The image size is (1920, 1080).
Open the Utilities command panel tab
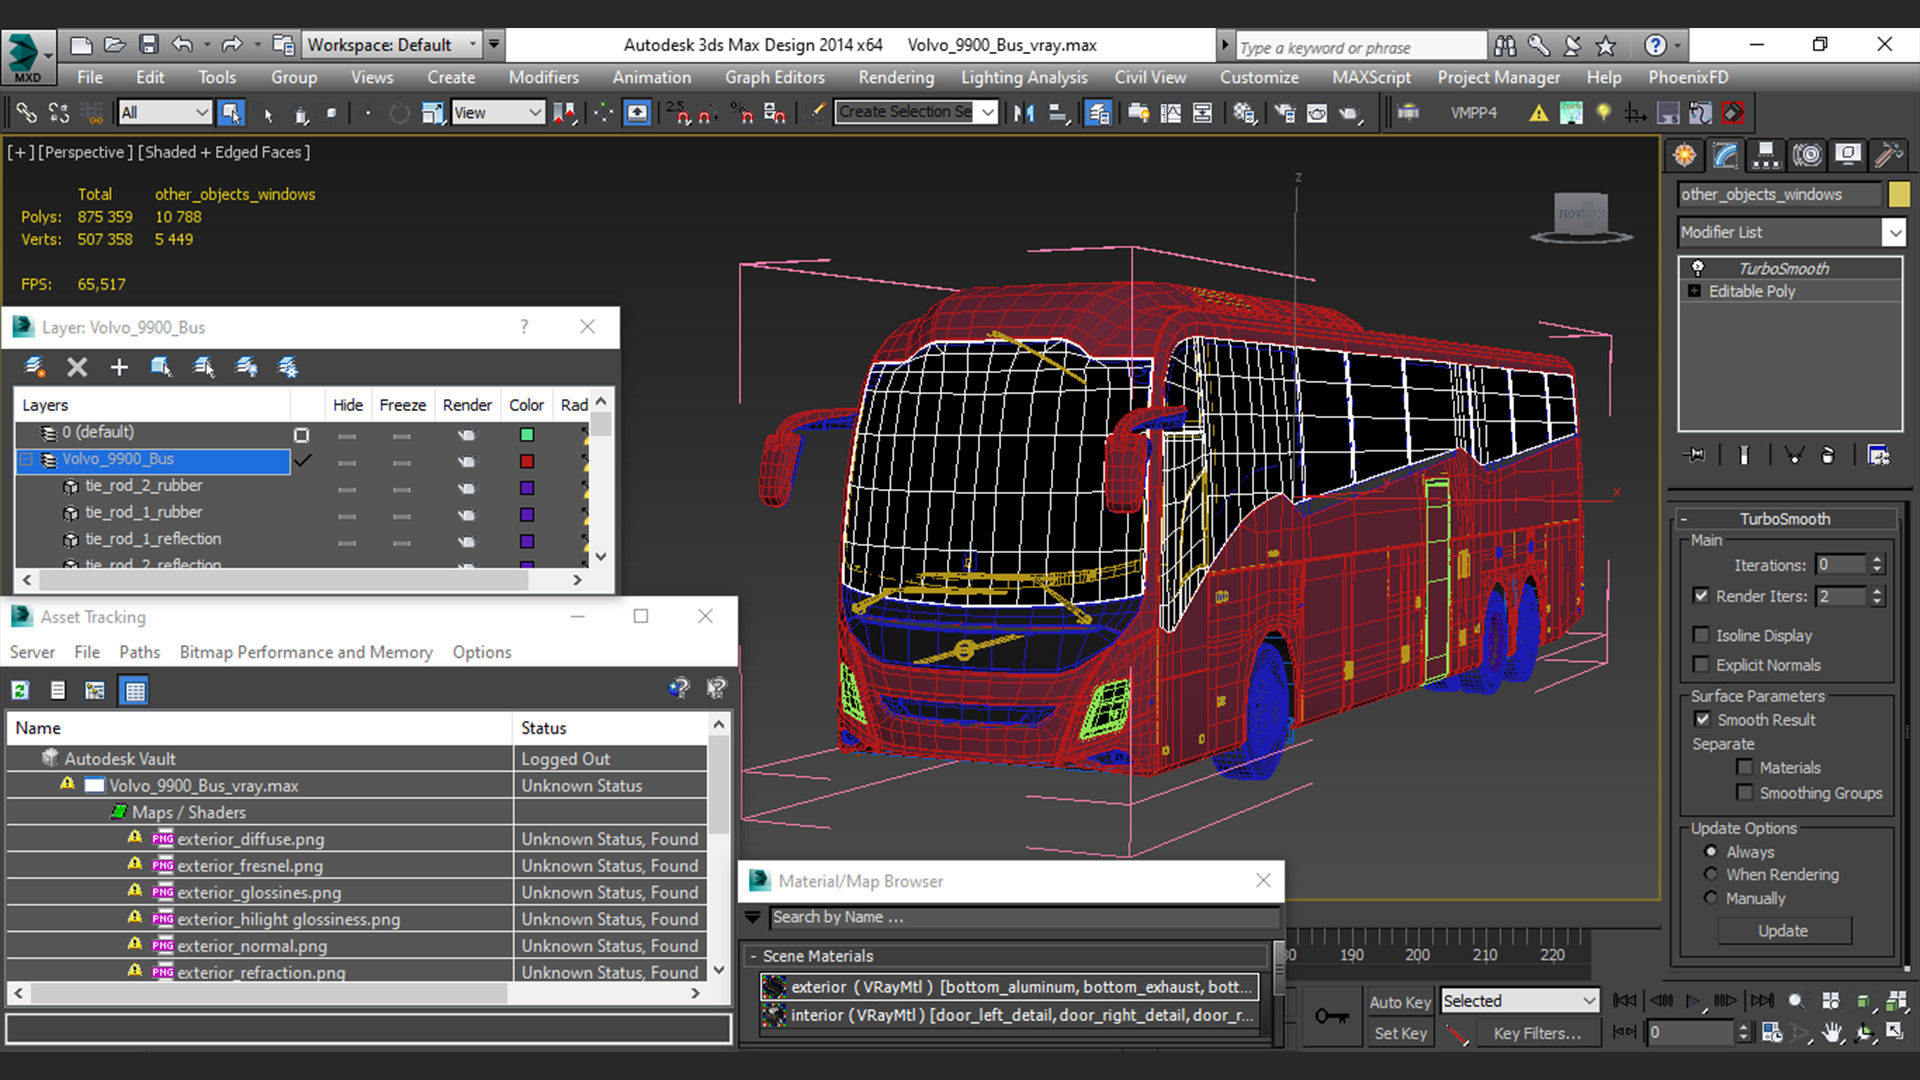1889,155
